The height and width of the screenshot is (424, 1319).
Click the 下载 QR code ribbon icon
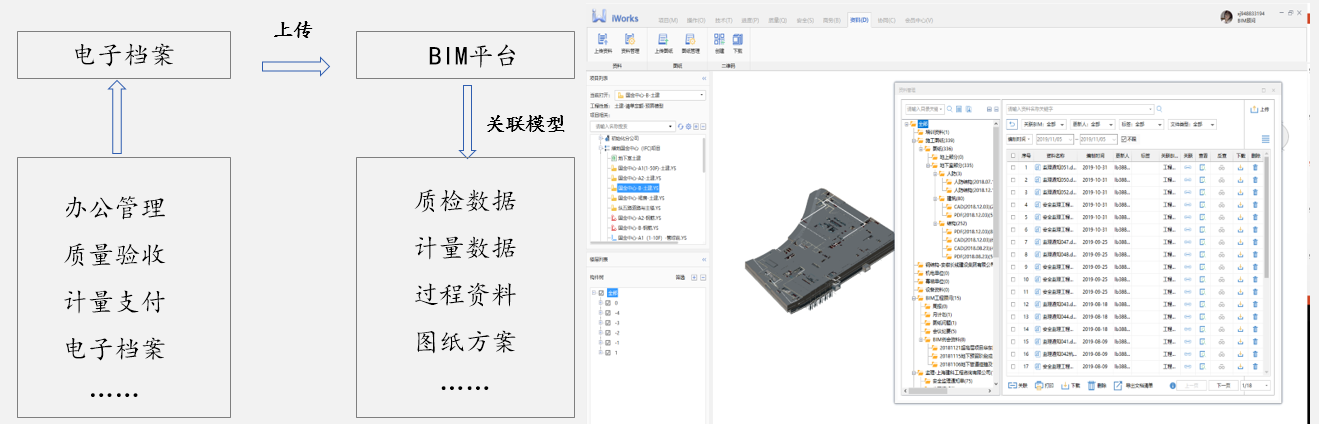point(738,42)
